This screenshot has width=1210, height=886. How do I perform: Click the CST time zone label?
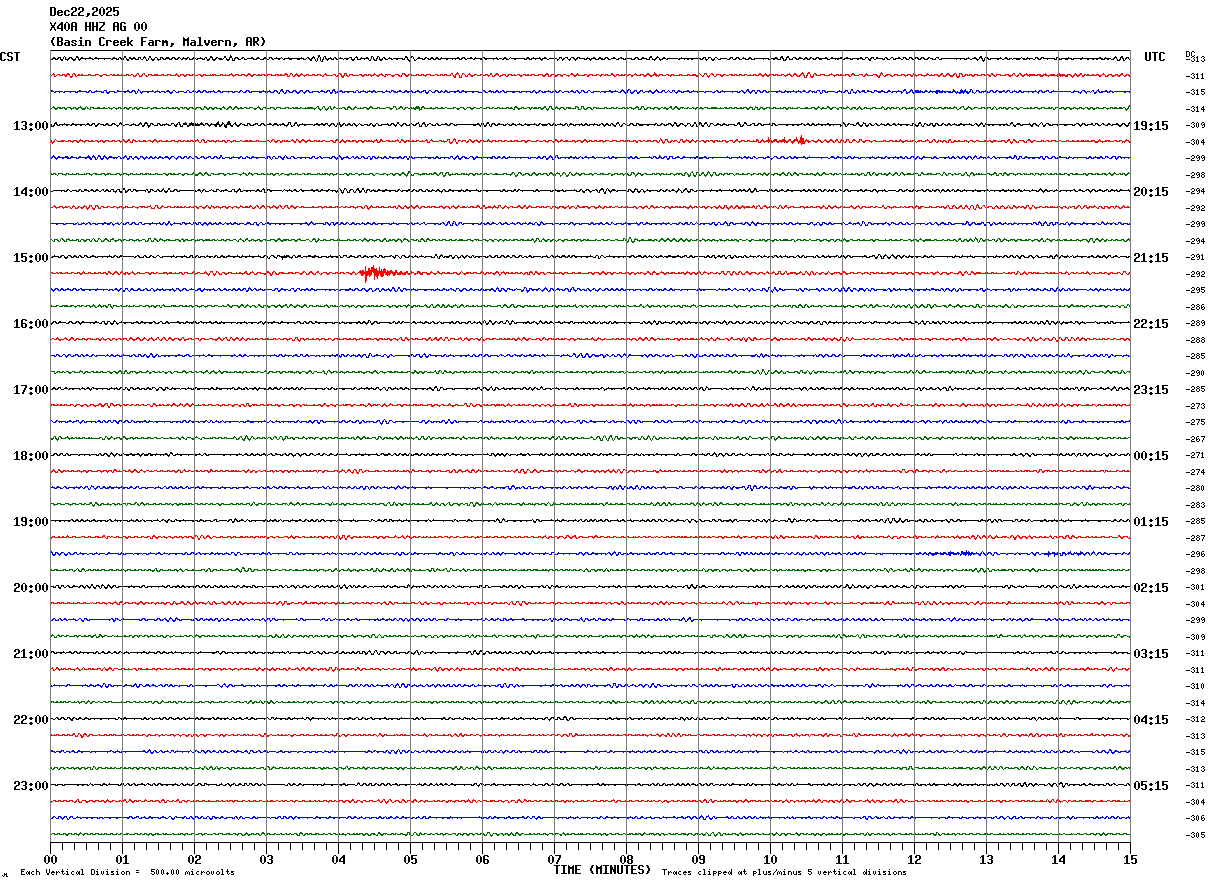pyautogui.click(x=10, y=57)
